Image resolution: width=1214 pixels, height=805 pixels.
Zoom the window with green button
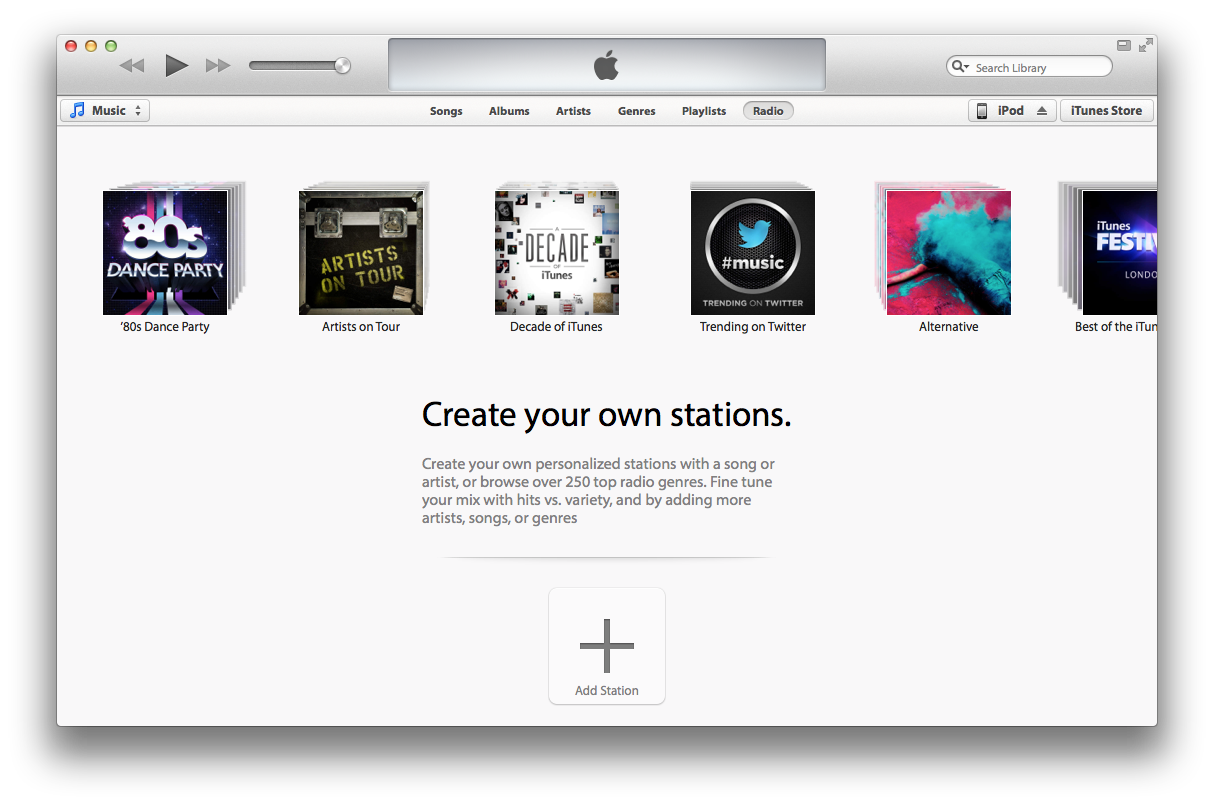pos(111,46)
